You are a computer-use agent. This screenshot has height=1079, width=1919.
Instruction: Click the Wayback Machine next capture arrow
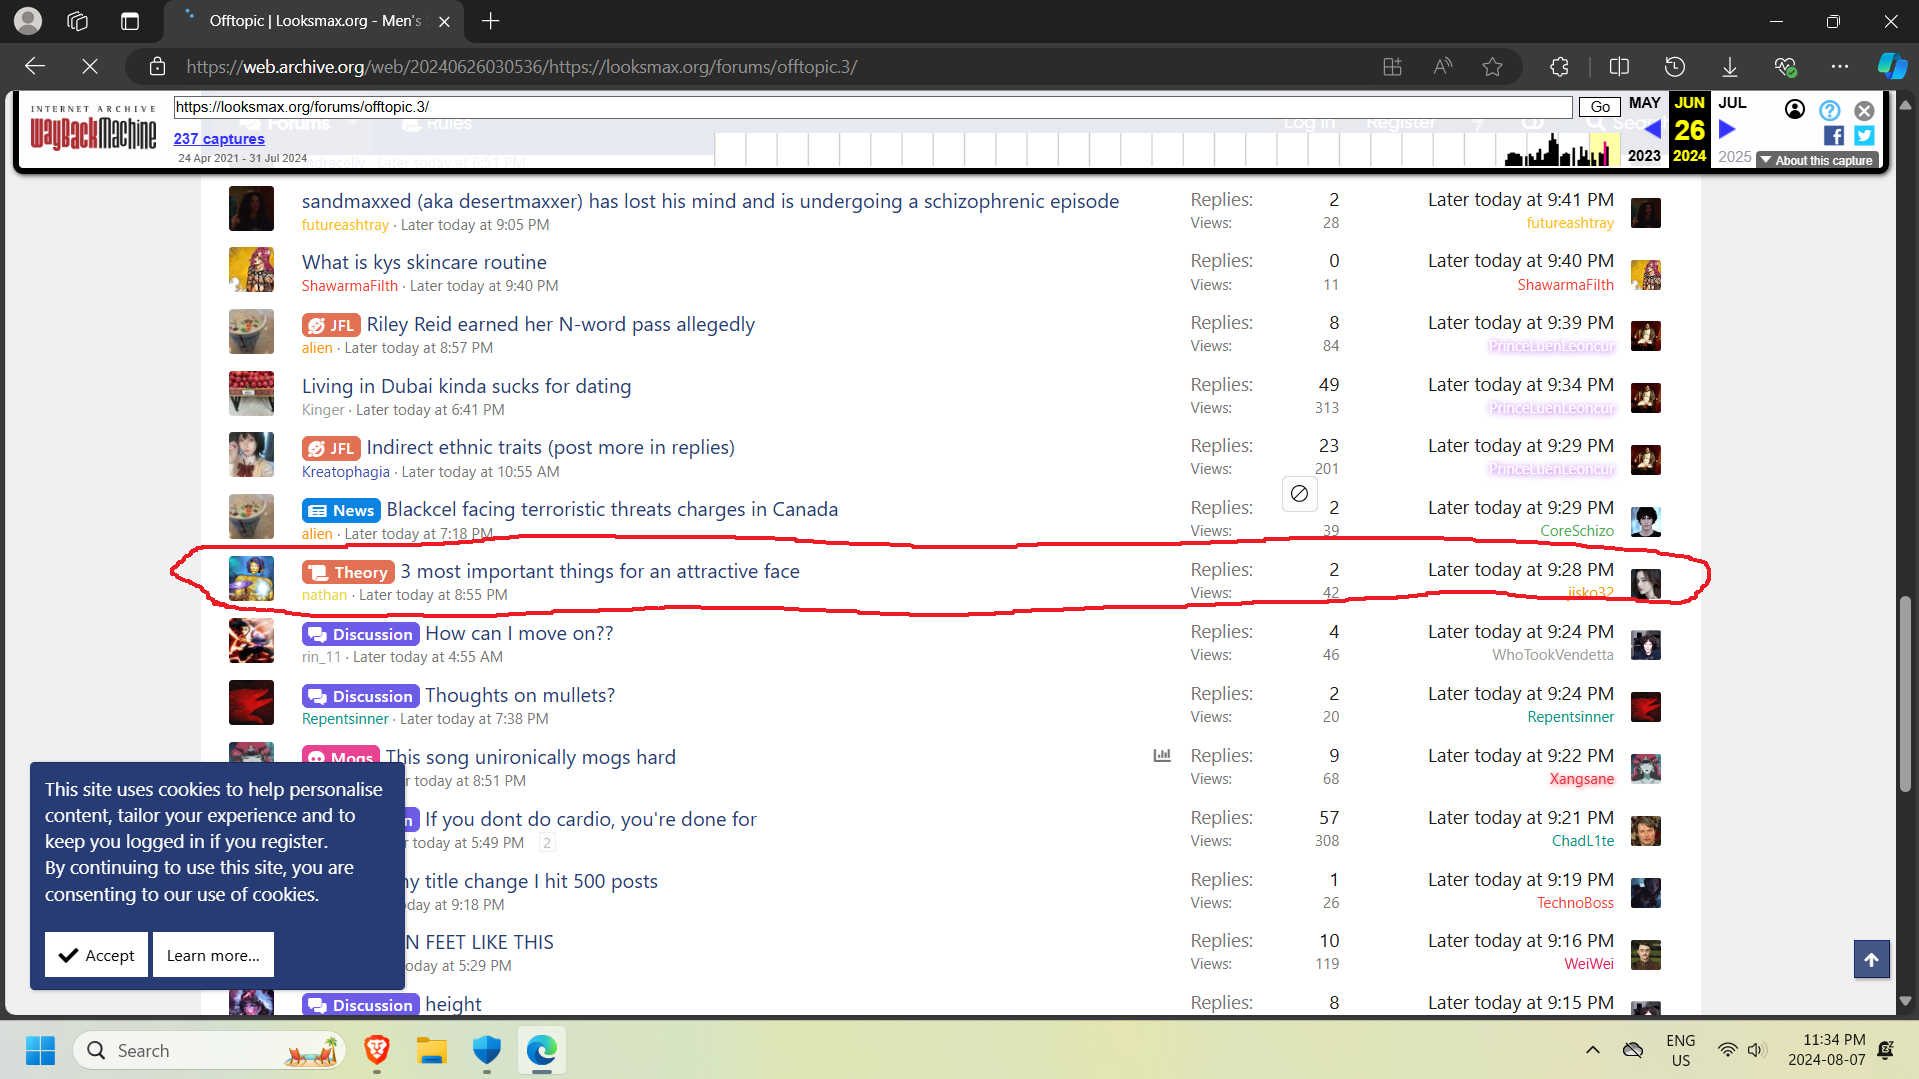pyautogui.click(x=1727, y=129)
